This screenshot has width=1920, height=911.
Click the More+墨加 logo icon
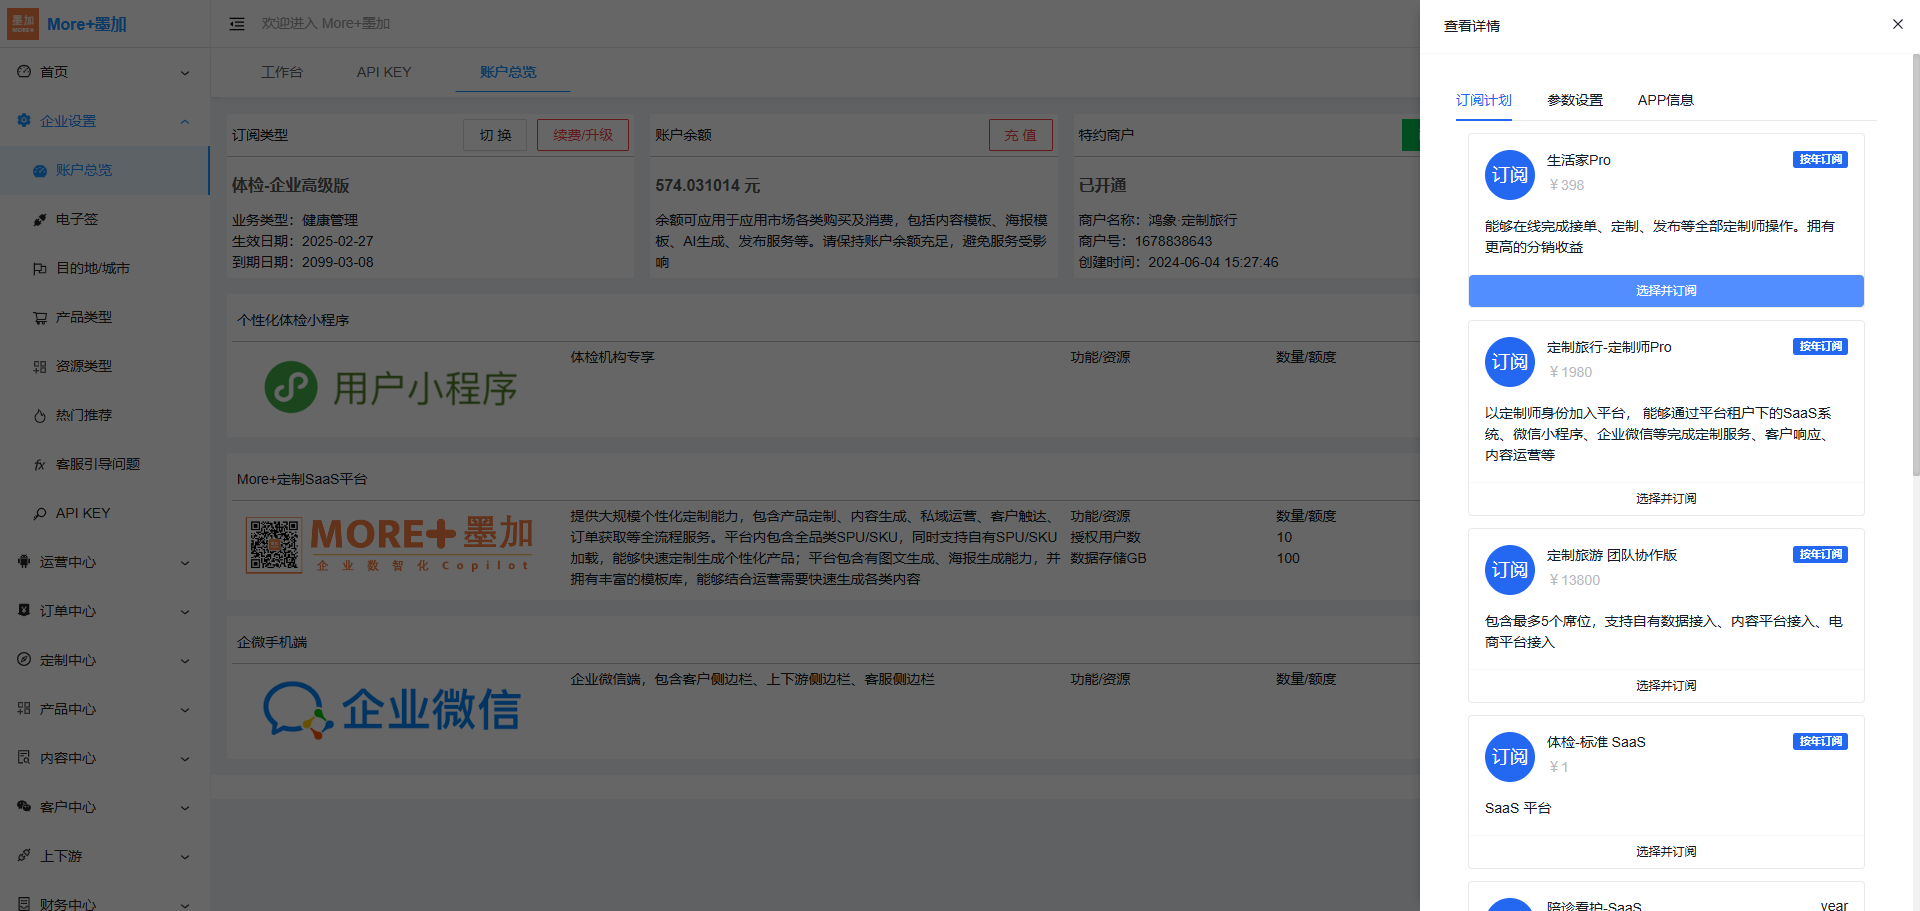[x=23, y=24]
